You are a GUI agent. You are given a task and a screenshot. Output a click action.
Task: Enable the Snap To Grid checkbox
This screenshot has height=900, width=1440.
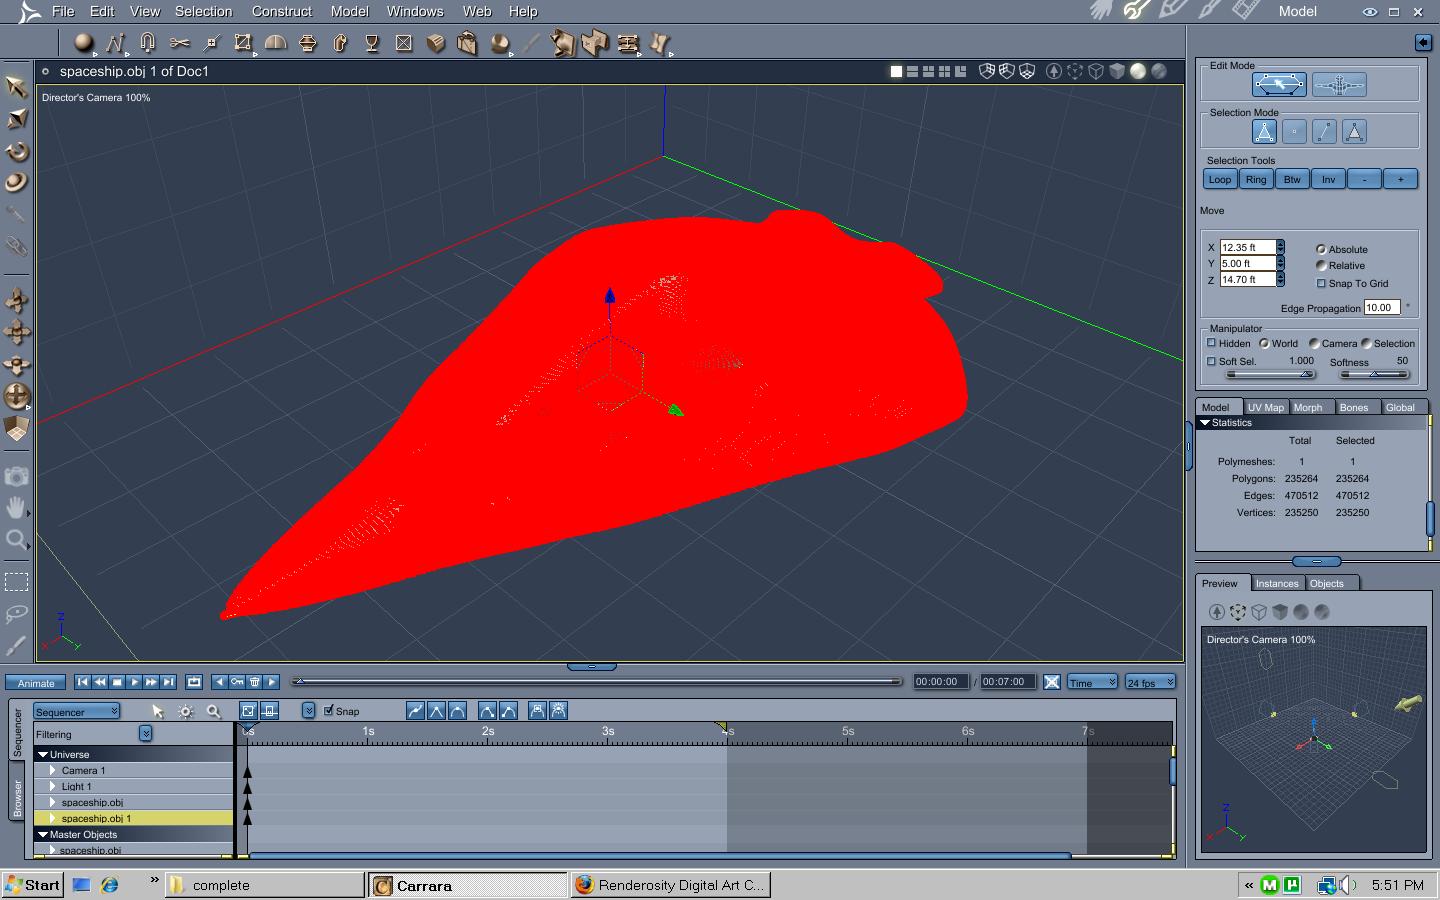pos(1321,283)
